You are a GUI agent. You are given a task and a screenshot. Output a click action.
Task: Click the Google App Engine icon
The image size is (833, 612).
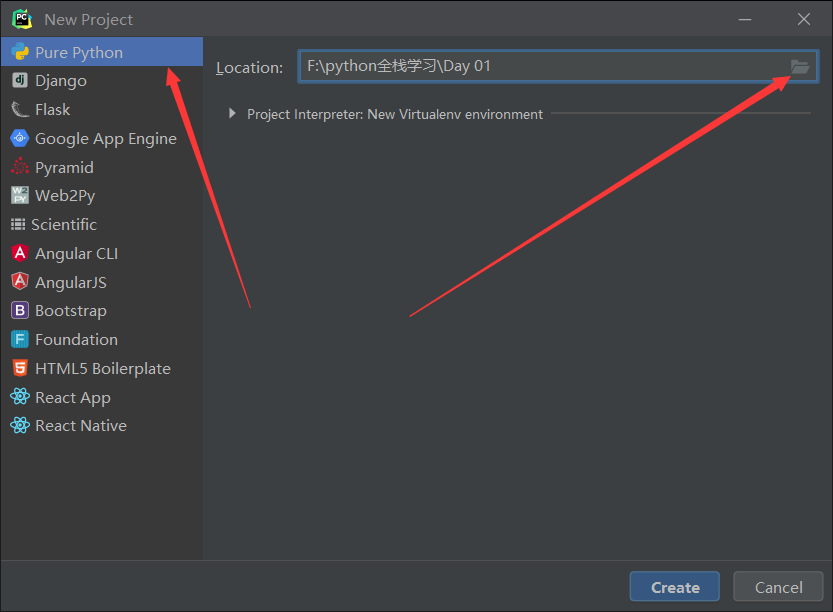coord(20,138)
